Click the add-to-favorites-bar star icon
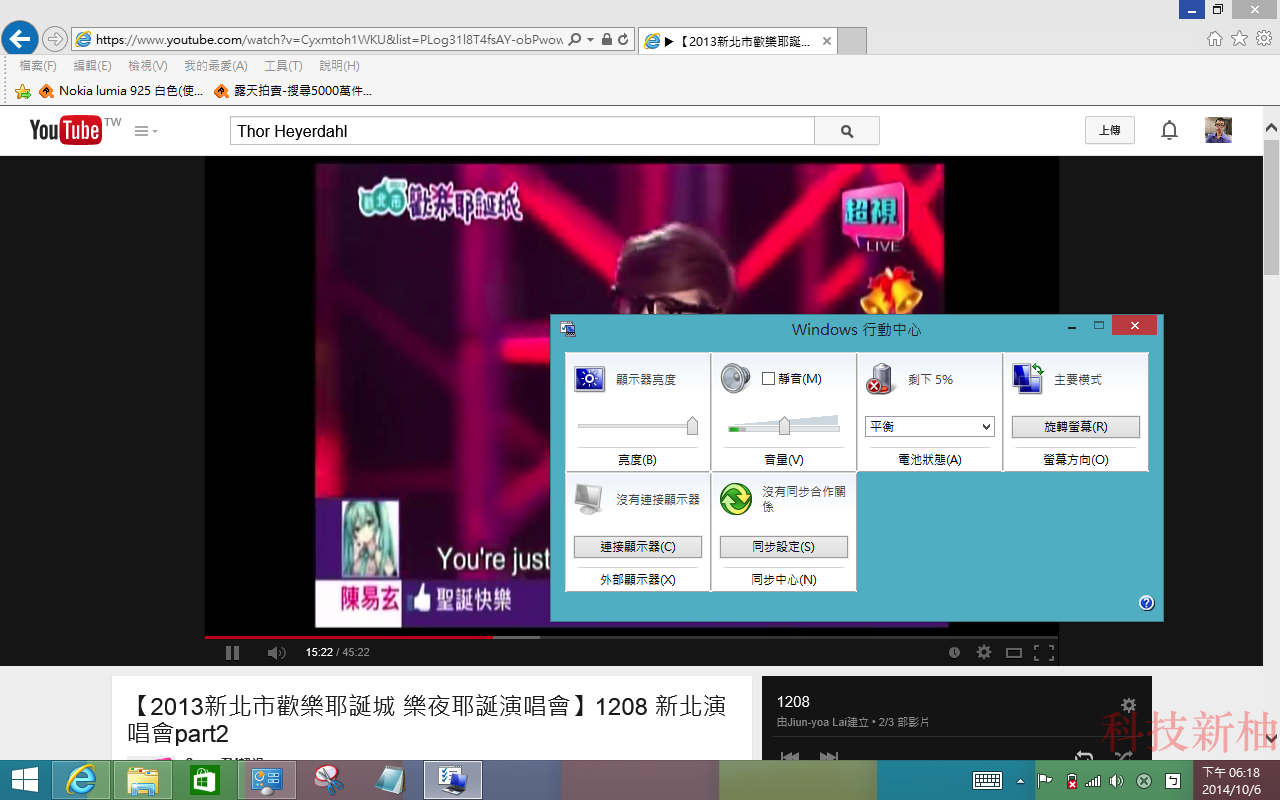The width and height of the screenshot is (1280, 800). 23,91
